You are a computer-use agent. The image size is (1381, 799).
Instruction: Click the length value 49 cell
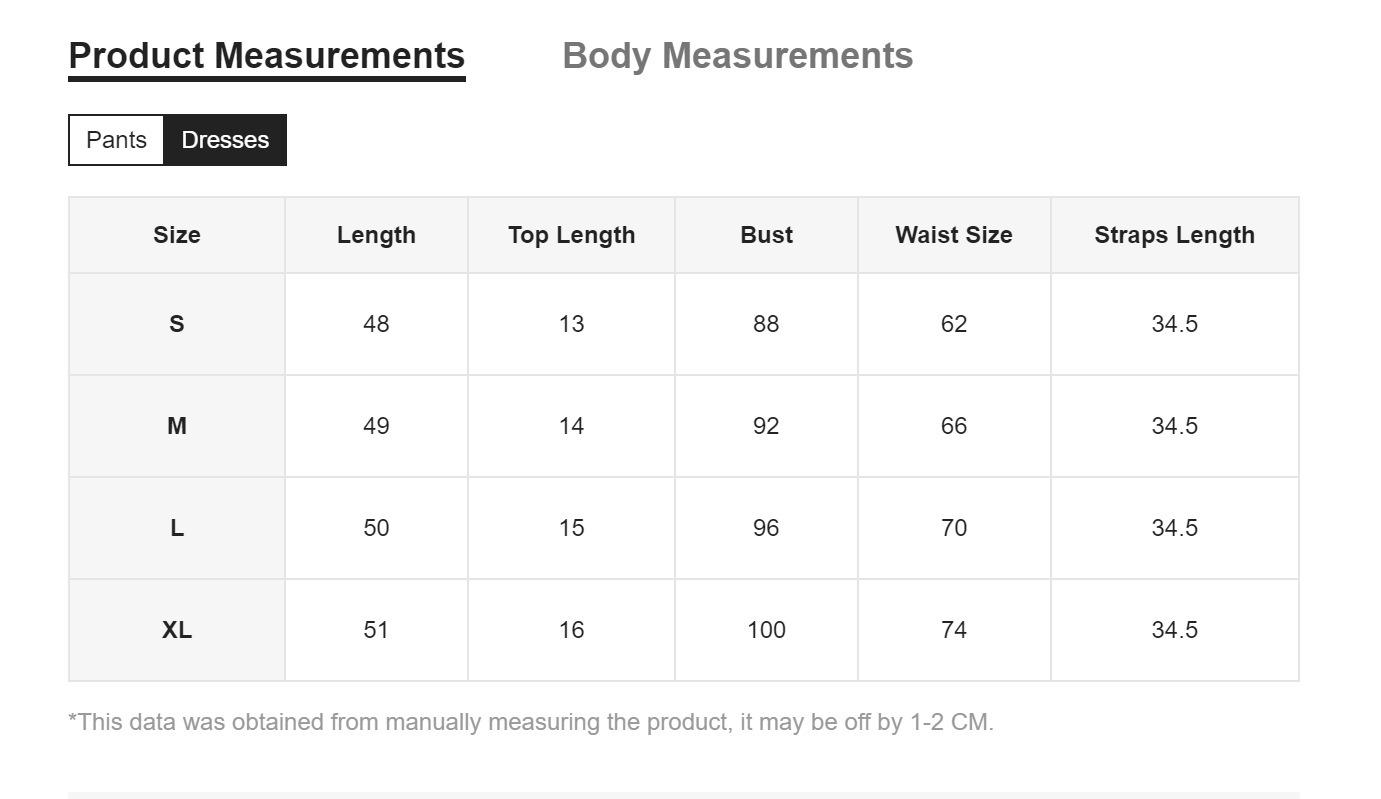(376, 426)
